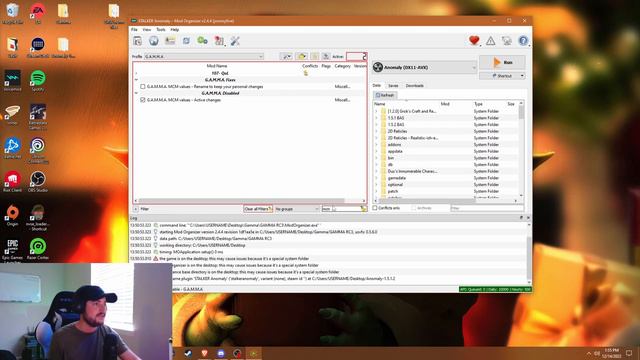This screenshot has height=360, width=640.
Task: Select the Data tab
Action: (x=377, y=86)
